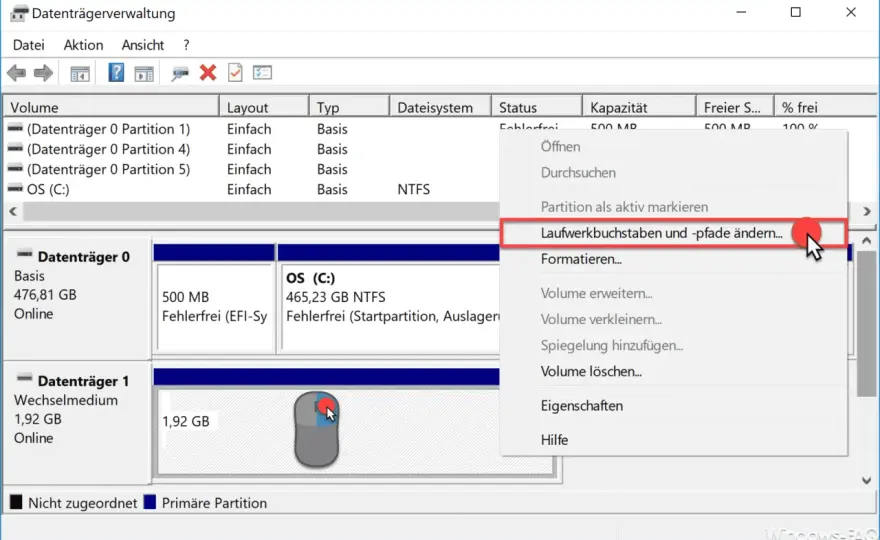The image size is (880, 540).
Task: Open the Aktion menu
Action: point(84,45)
